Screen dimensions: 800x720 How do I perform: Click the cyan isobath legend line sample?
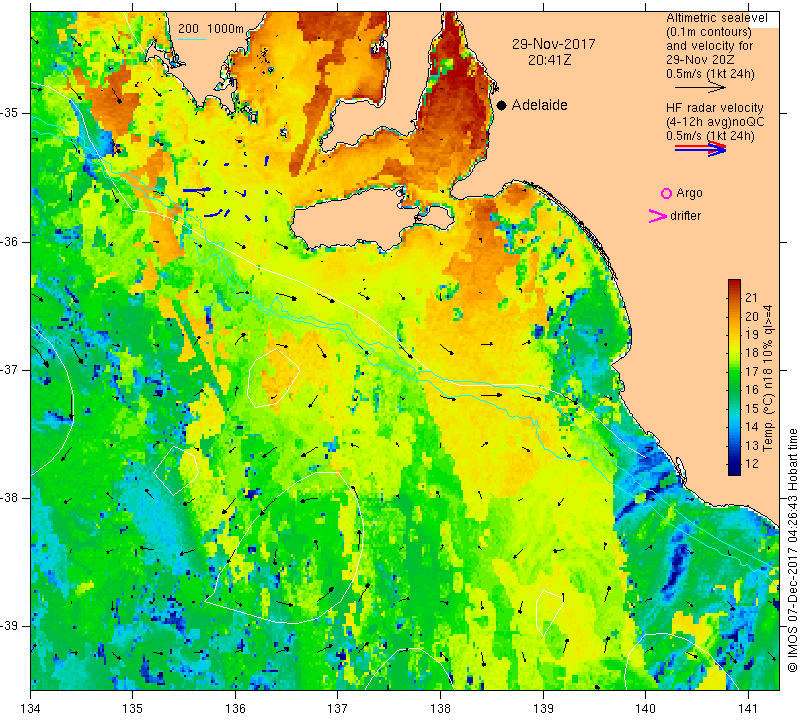click(x=192, y=39)
